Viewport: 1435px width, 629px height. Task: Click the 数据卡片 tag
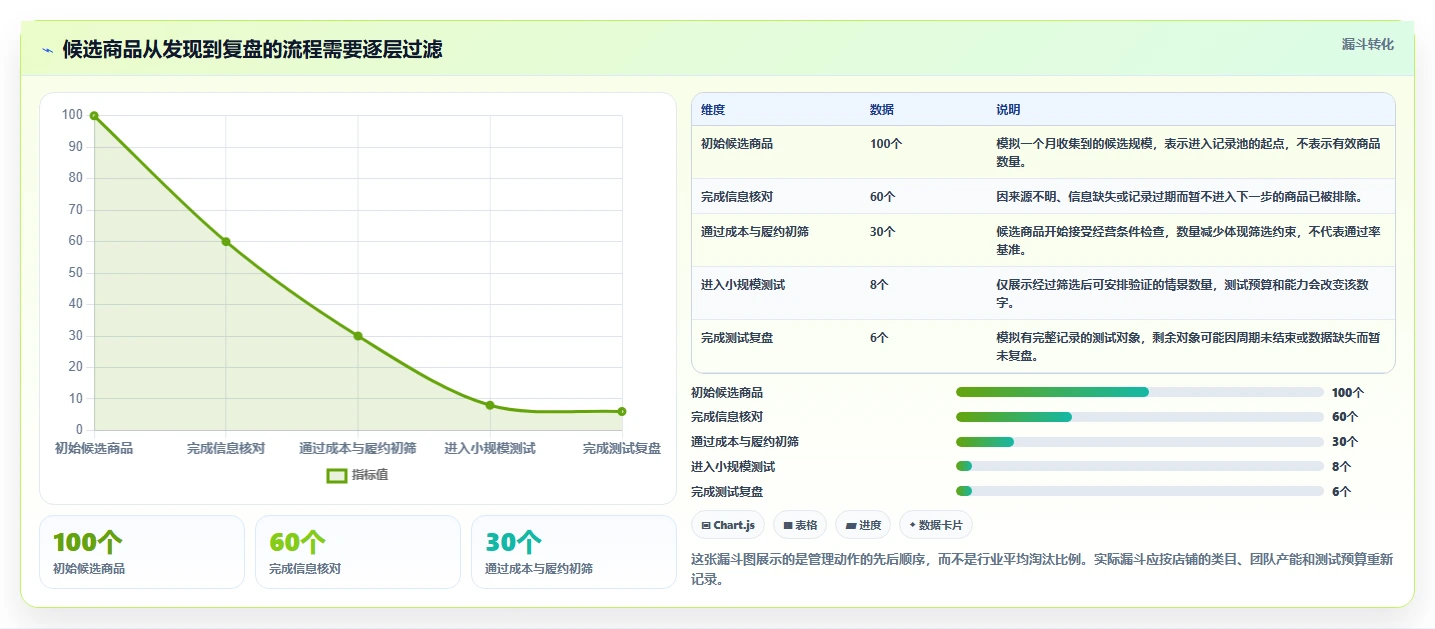coord(936,525)
